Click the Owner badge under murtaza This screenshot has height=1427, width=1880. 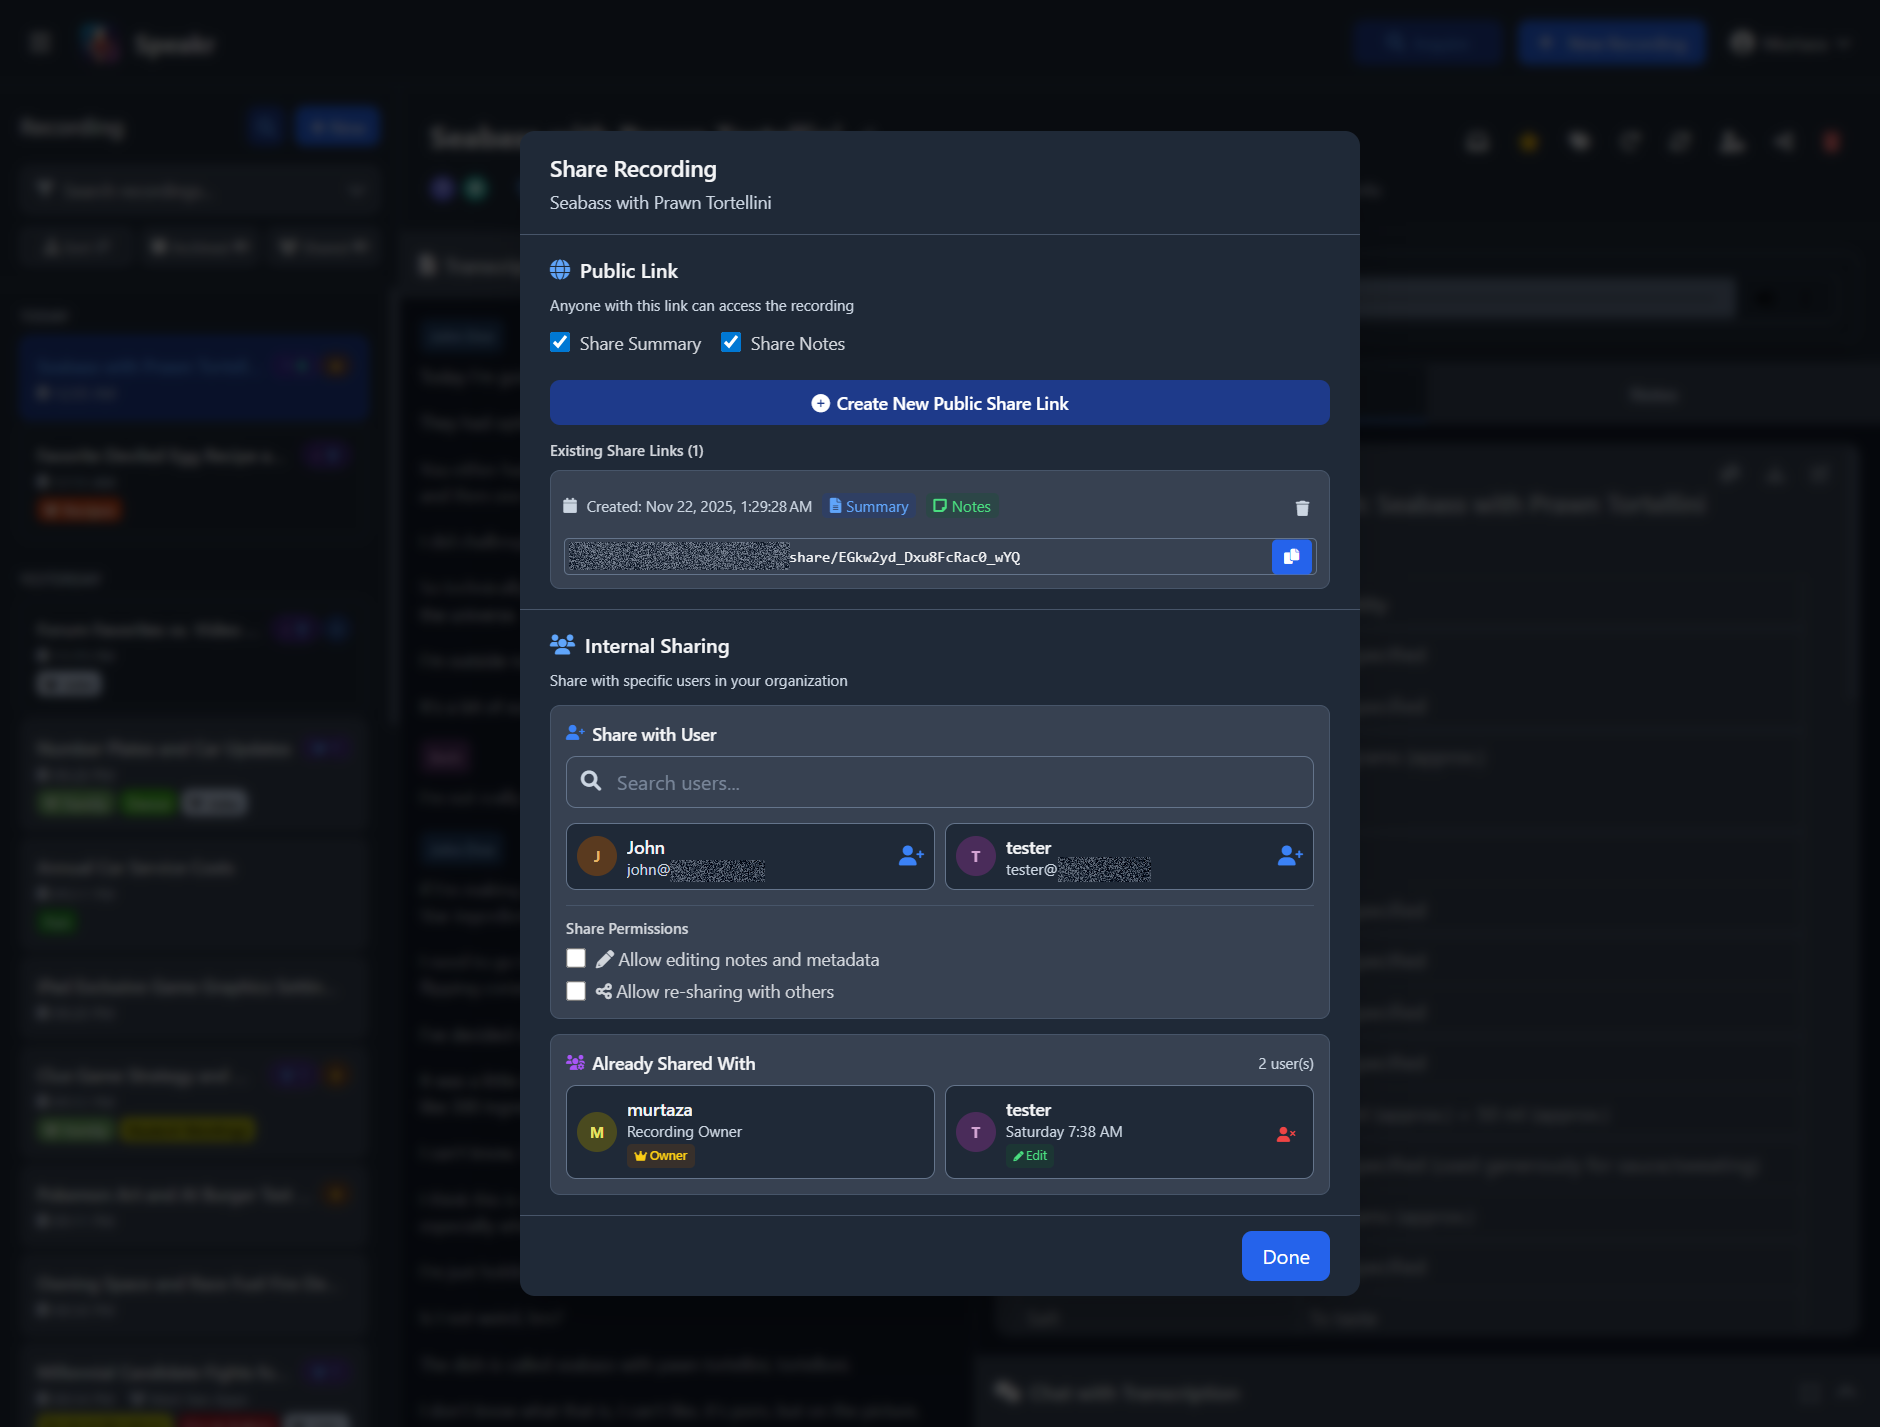coord(660,1156)
